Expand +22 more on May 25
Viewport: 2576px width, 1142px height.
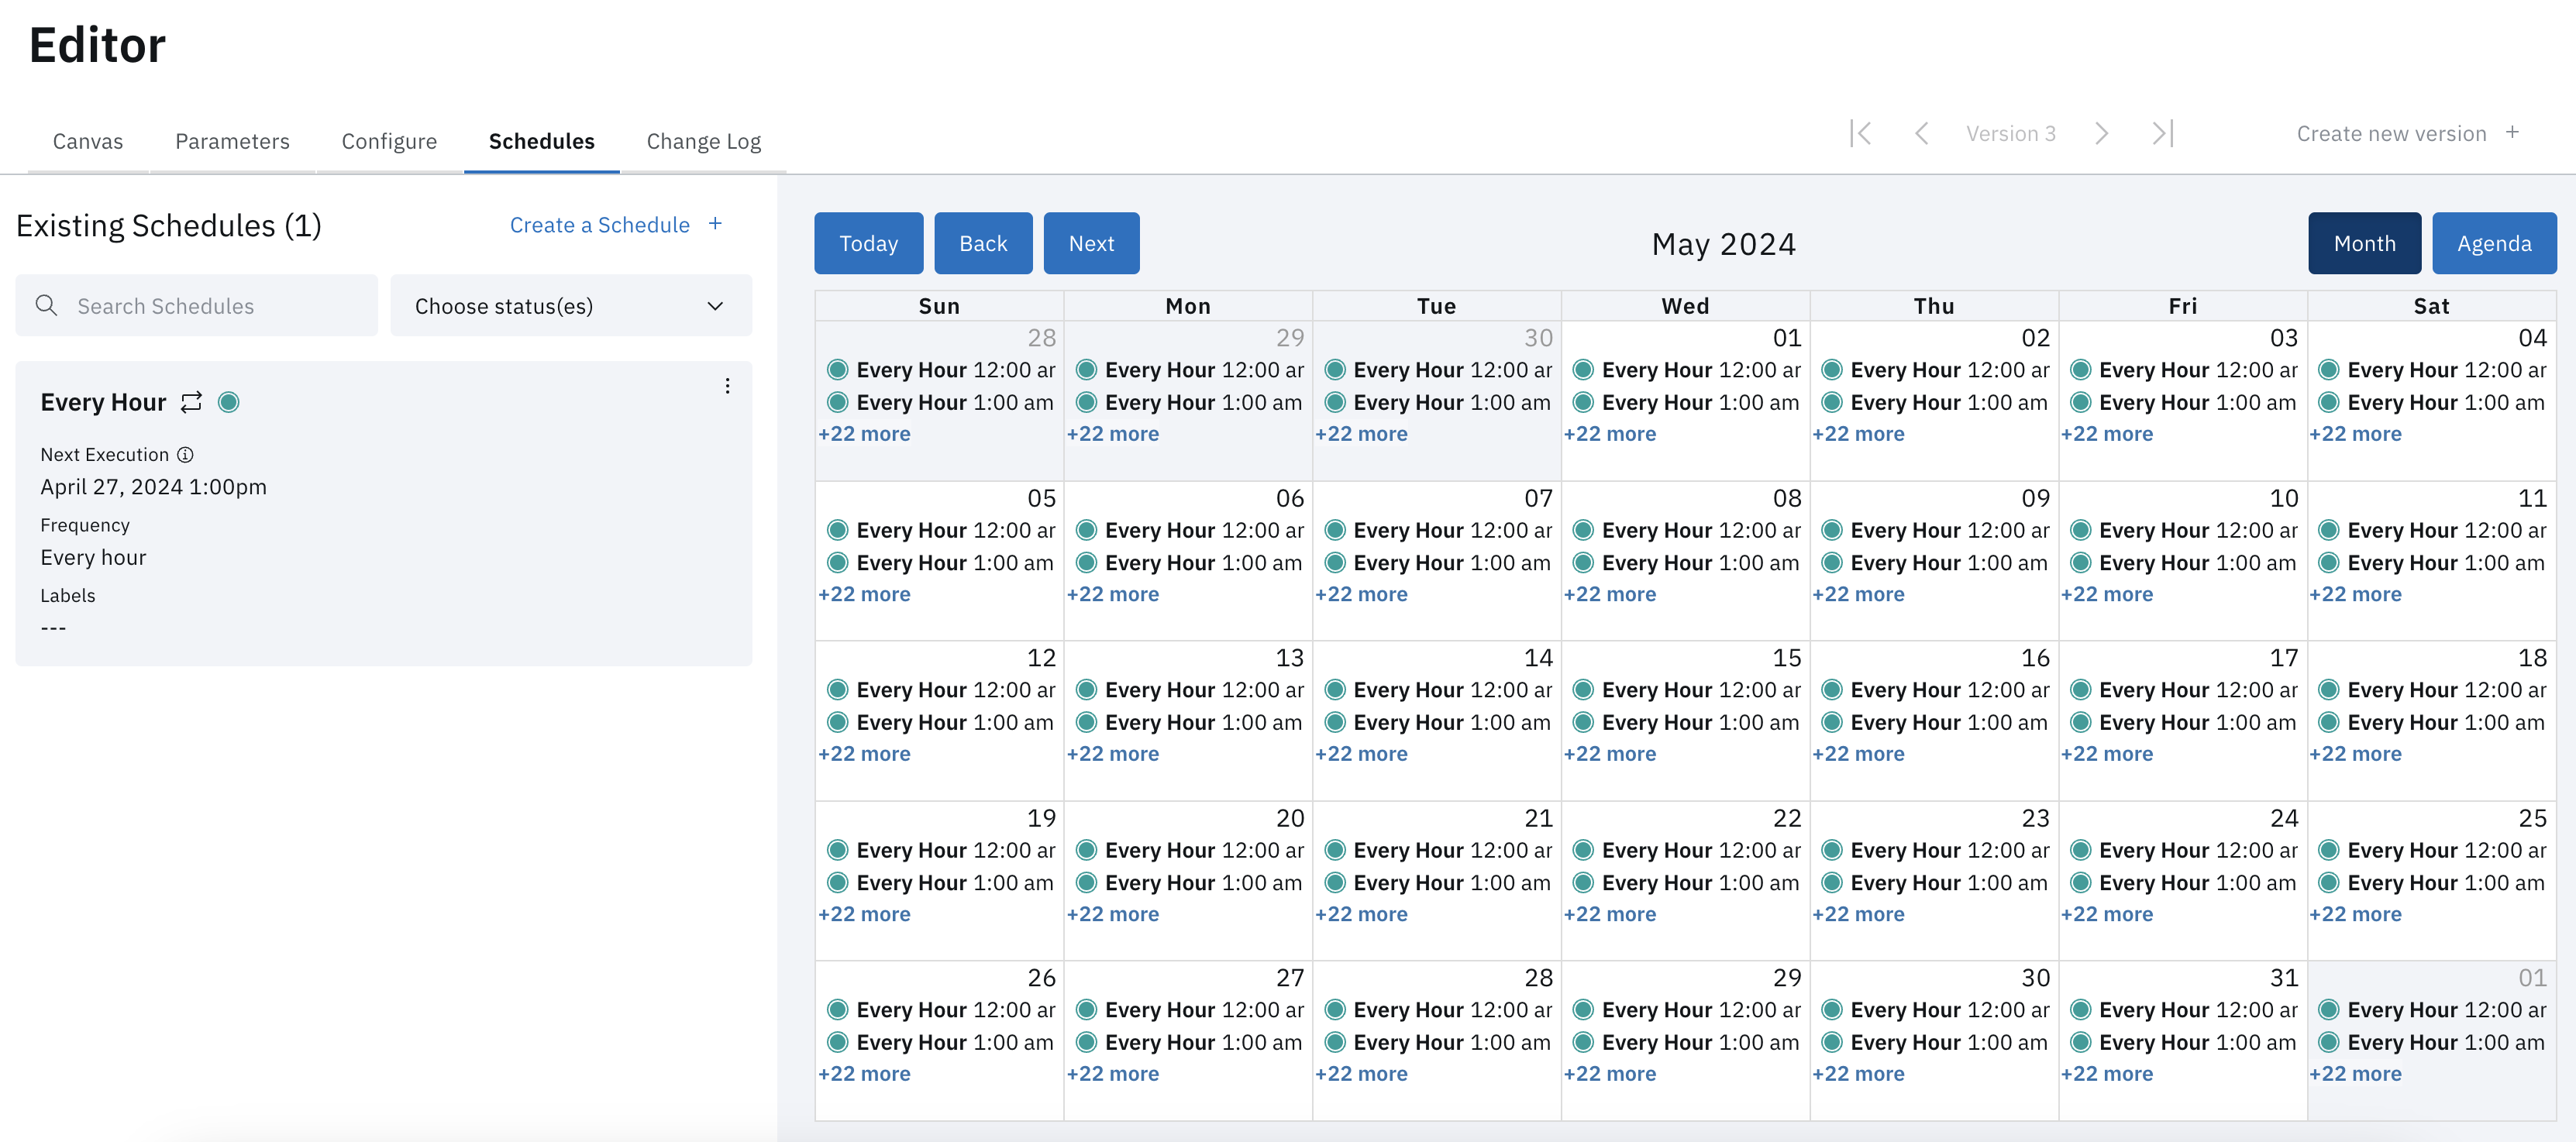[x=2355, y=914]
